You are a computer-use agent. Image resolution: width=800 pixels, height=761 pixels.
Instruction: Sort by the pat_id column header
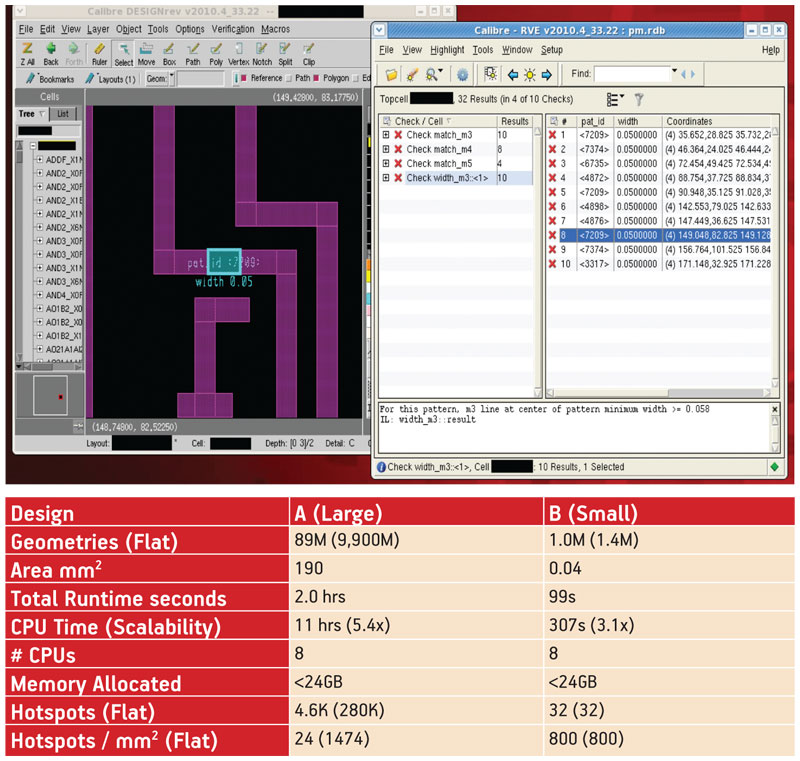[x=594, y=121]
